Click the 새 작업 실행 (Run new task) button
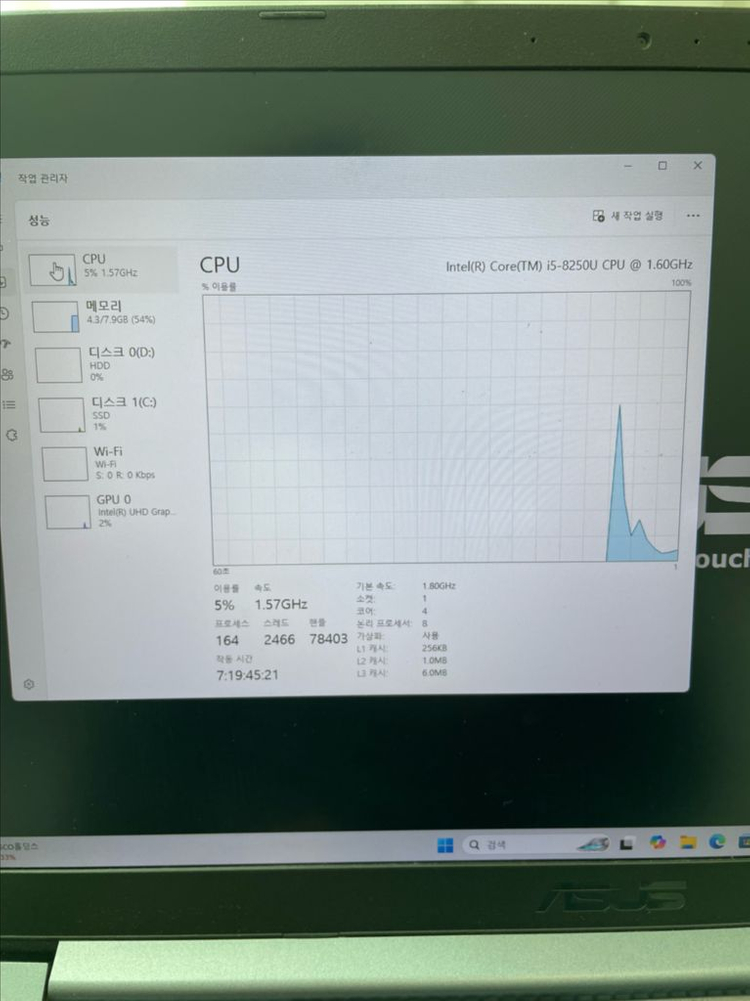This screenshot has height=1001, width=750. tap(628, 215)
